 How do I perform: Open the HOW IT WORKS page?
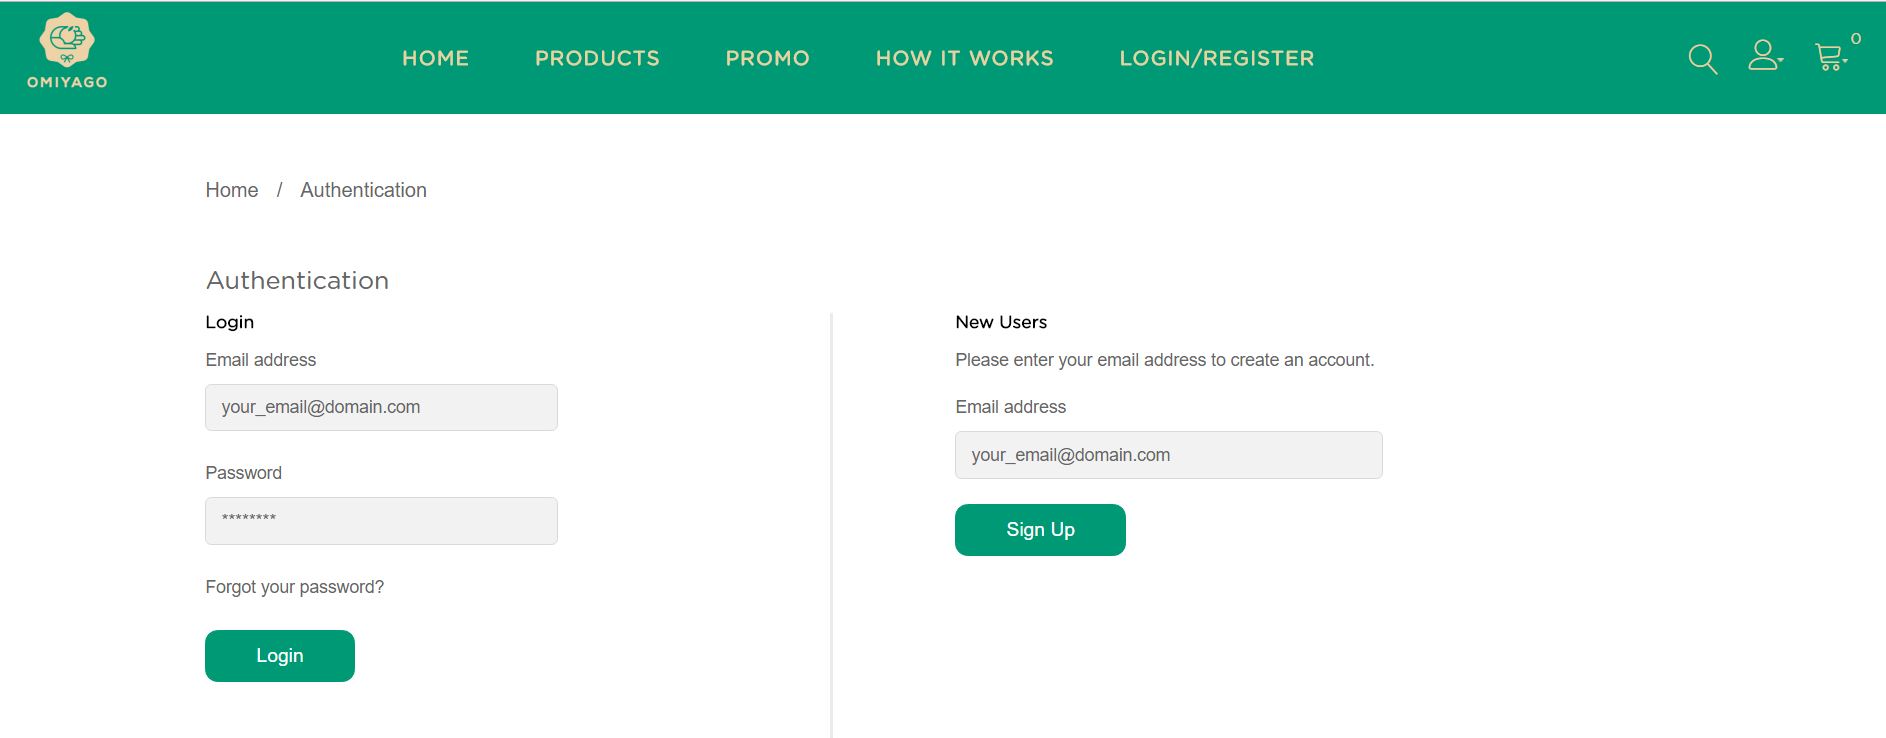click(x=964, y=58)
